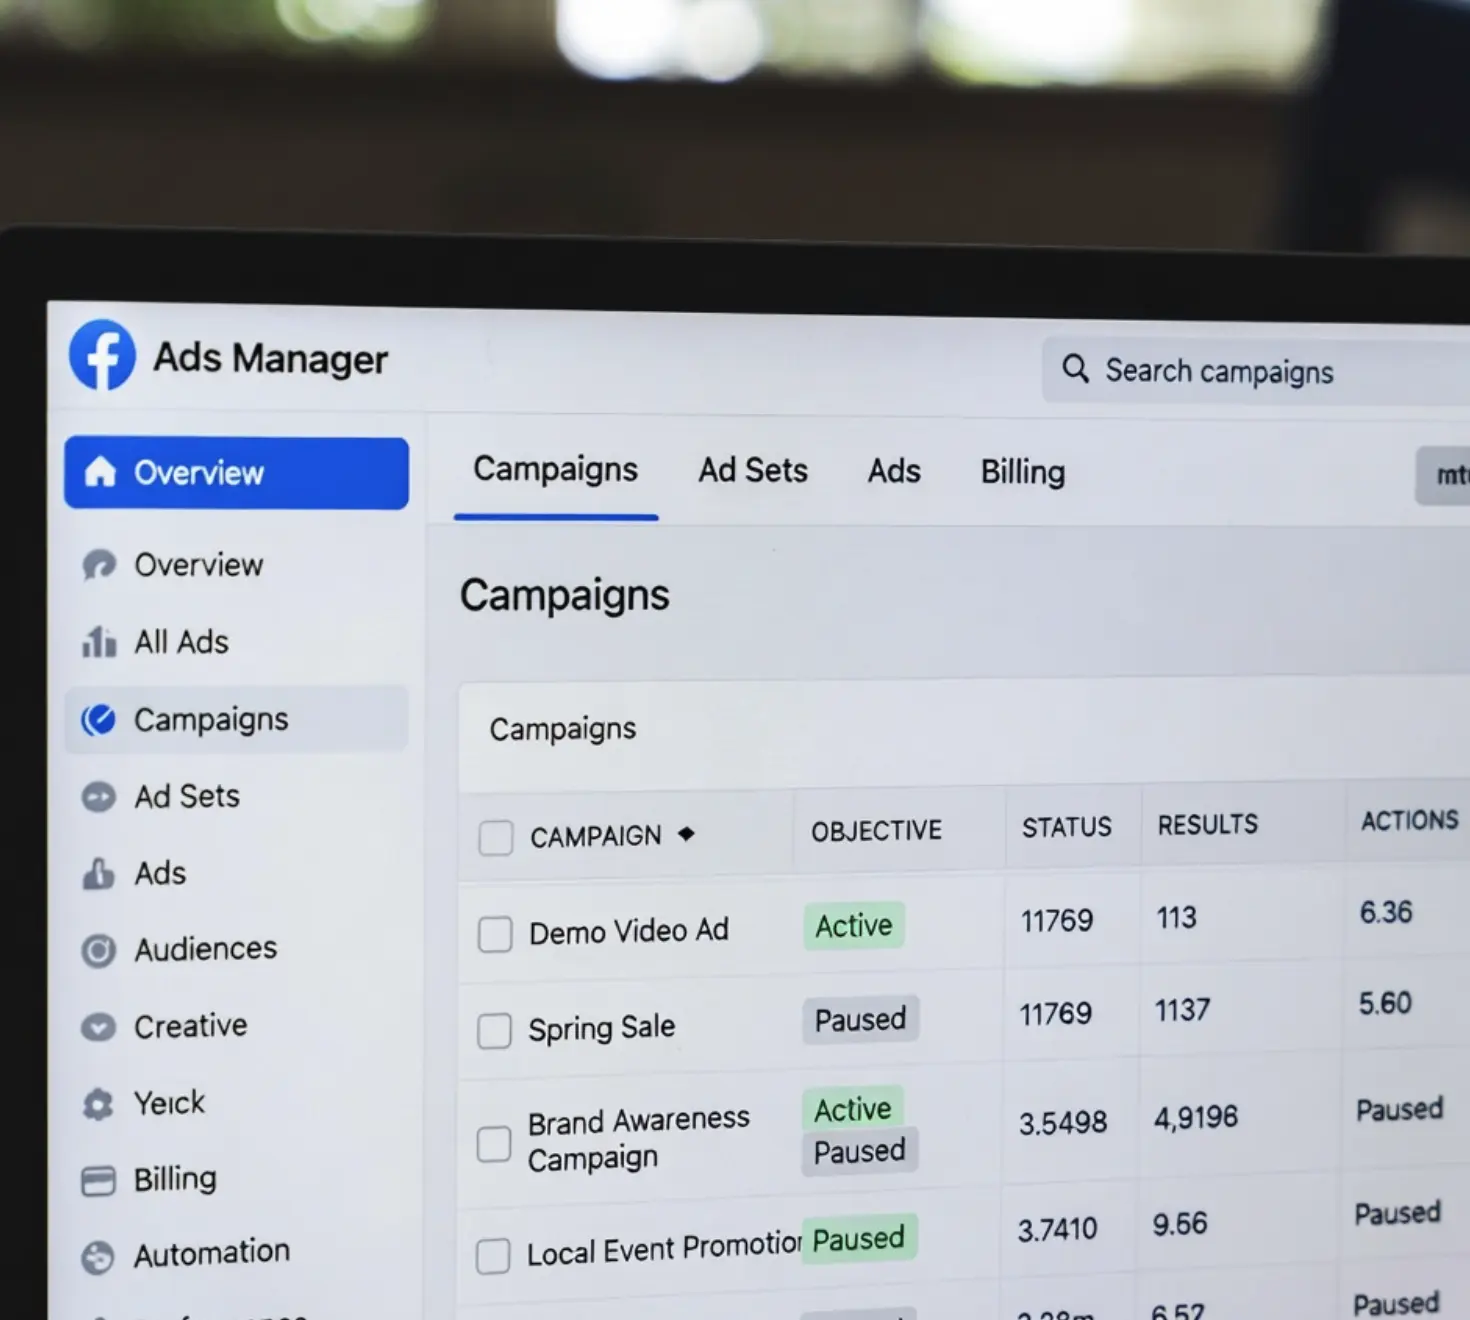Image resolution: width=1470 pixels, height=1320 pixels.
Task: Switch to the Ad Sets top tab
Action: [x=753, y=470]
